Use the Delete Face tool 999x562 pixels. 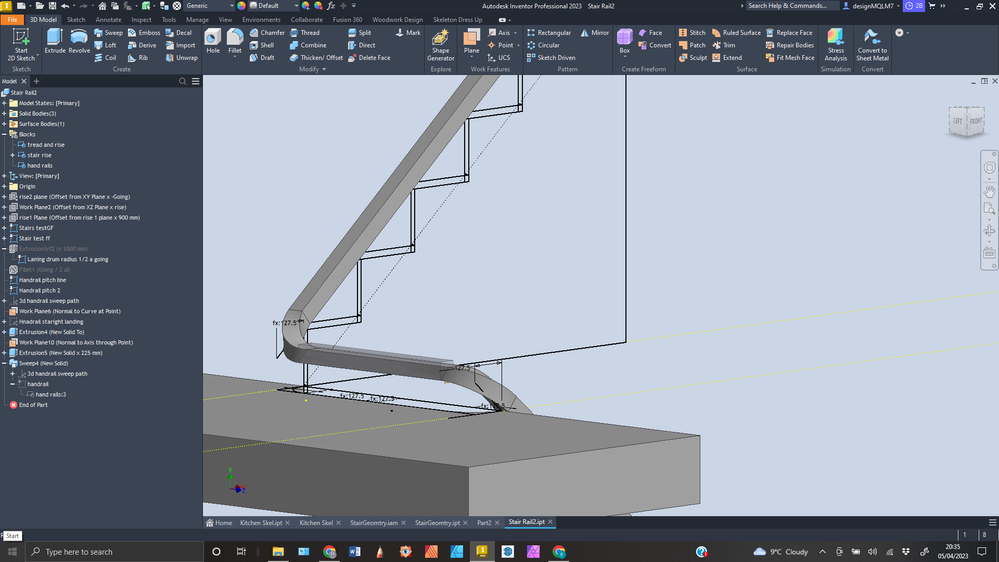point(369,57)
